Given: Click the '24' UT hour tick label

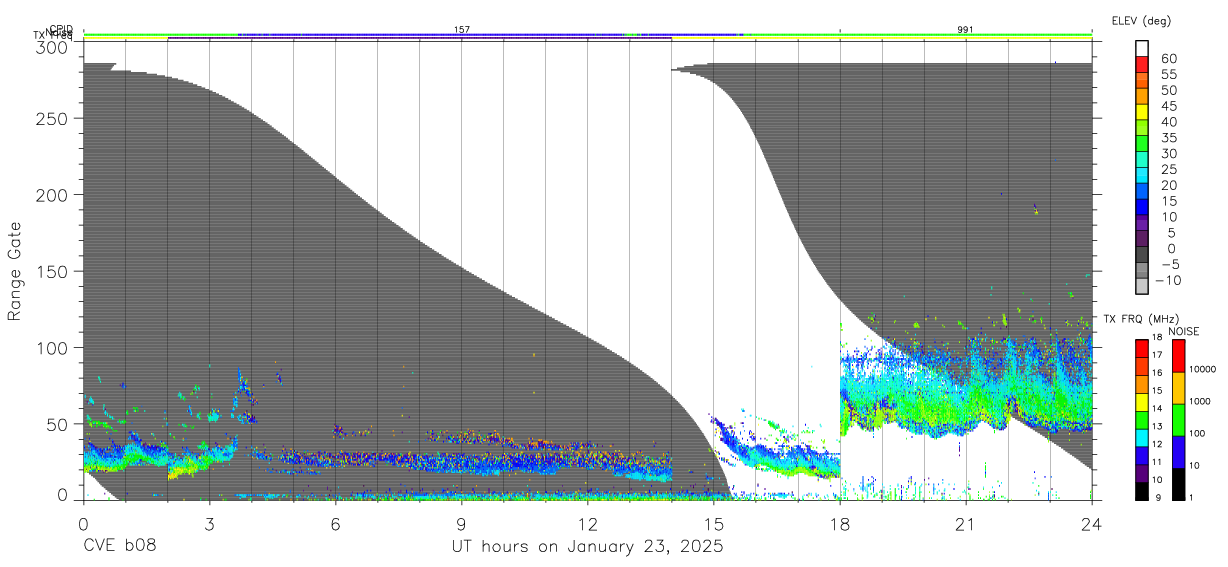Looking at the screenshot, I should pyautogui.click(x=1092, y=524).
